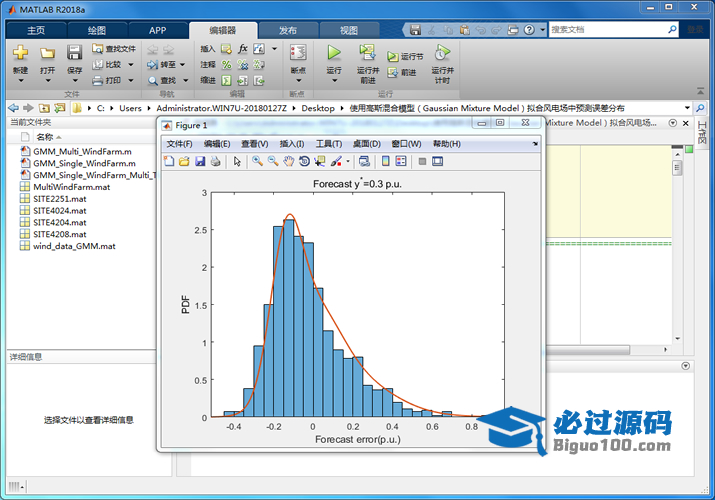Toggle the Edit Plot arrow tool
The height and width of the screenshot is (500, 715).
[237, 161]
